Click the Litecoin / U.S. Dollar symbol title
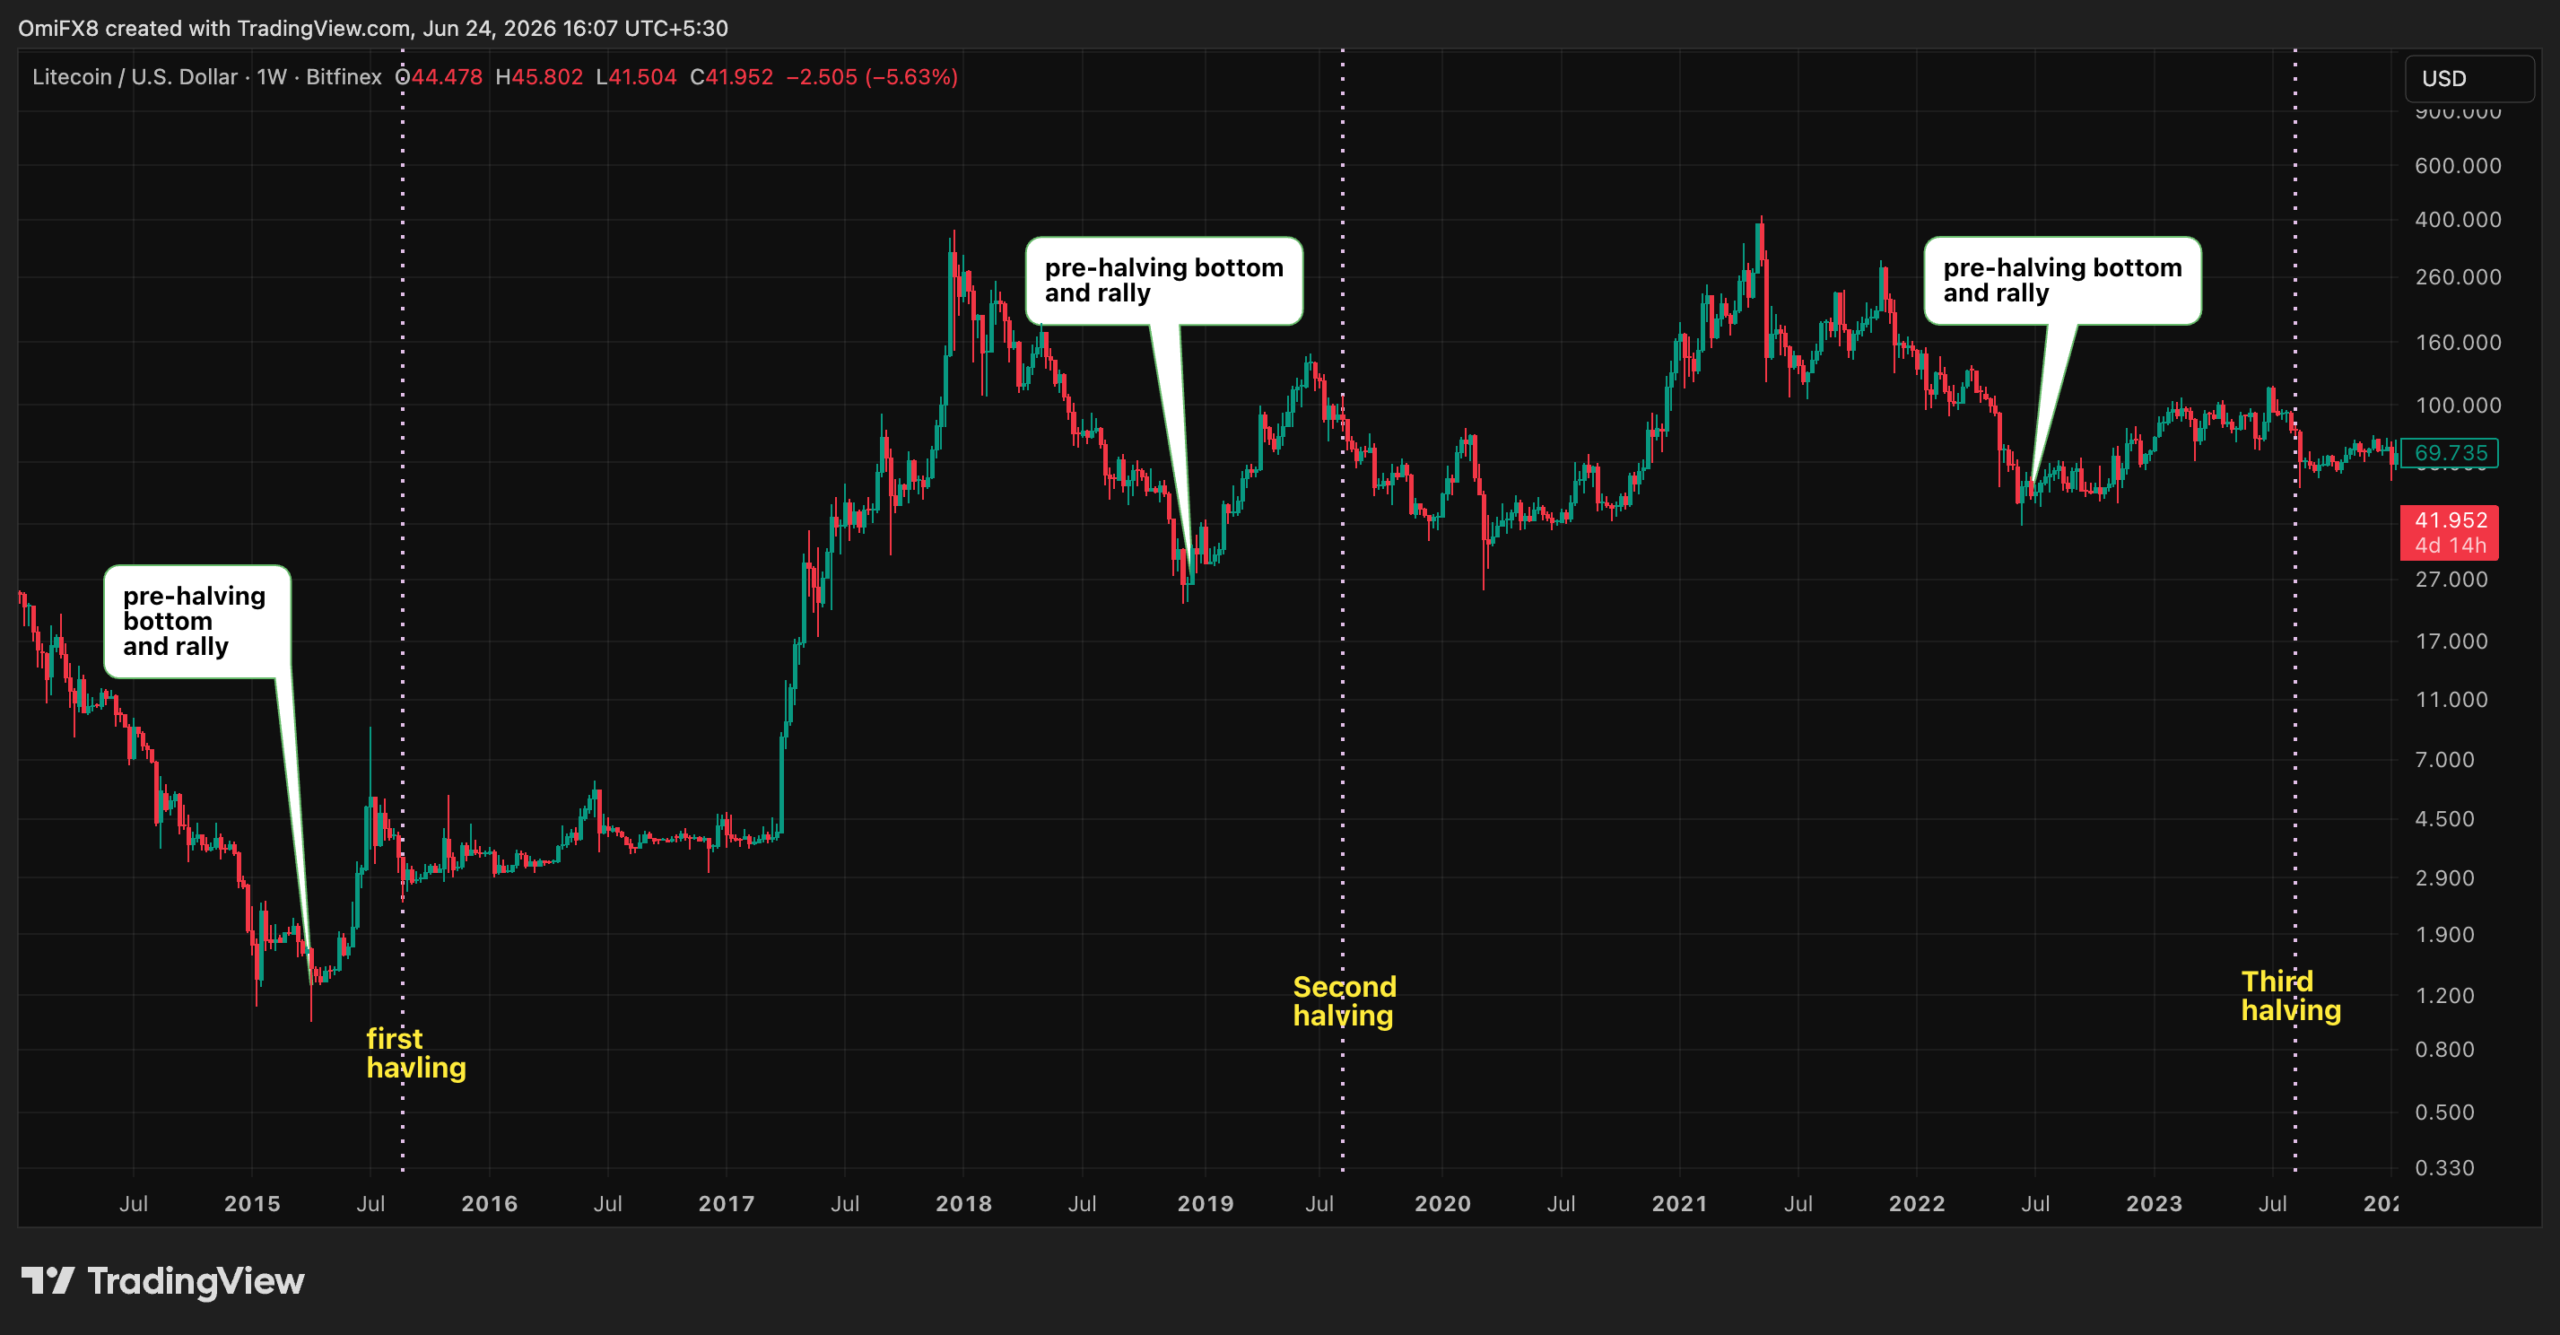 pos(135,77)
